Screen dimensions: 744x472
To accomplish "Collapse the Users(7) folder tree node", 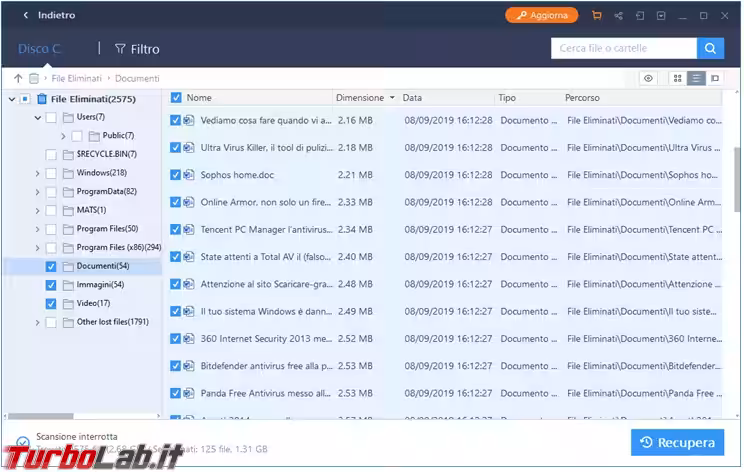I will [37, 117].
